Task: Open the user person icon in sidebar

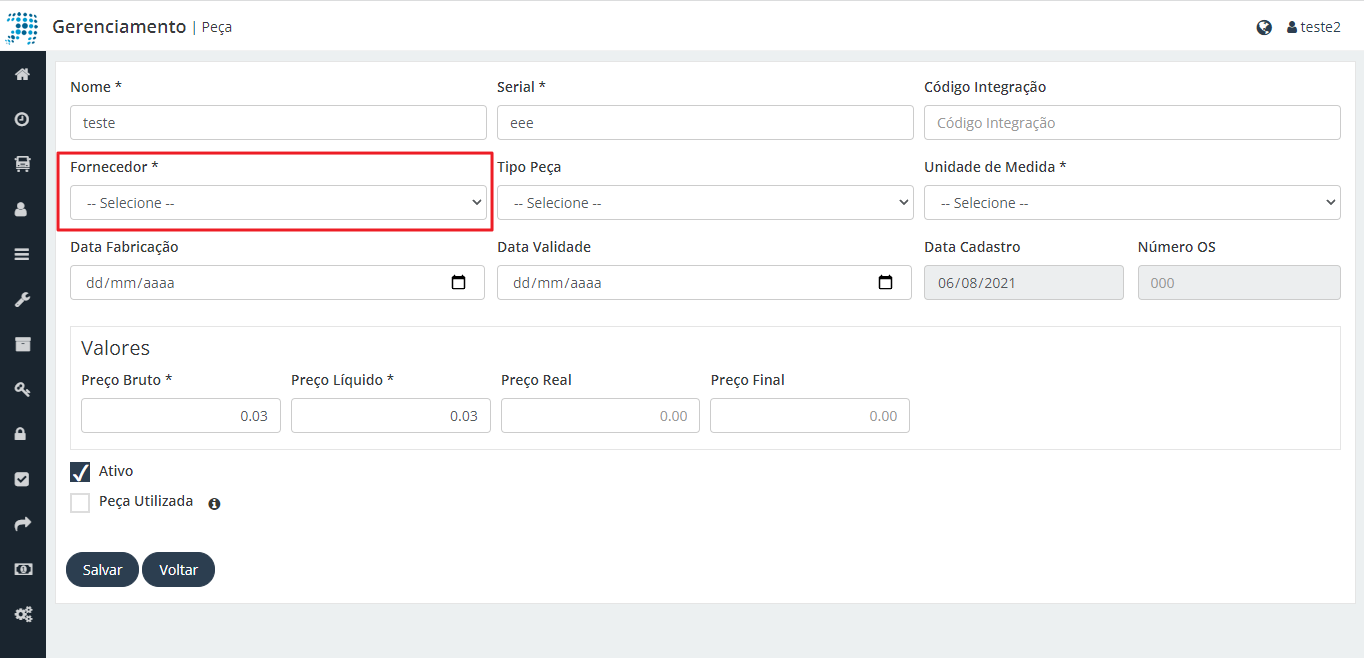Action: 22,209
